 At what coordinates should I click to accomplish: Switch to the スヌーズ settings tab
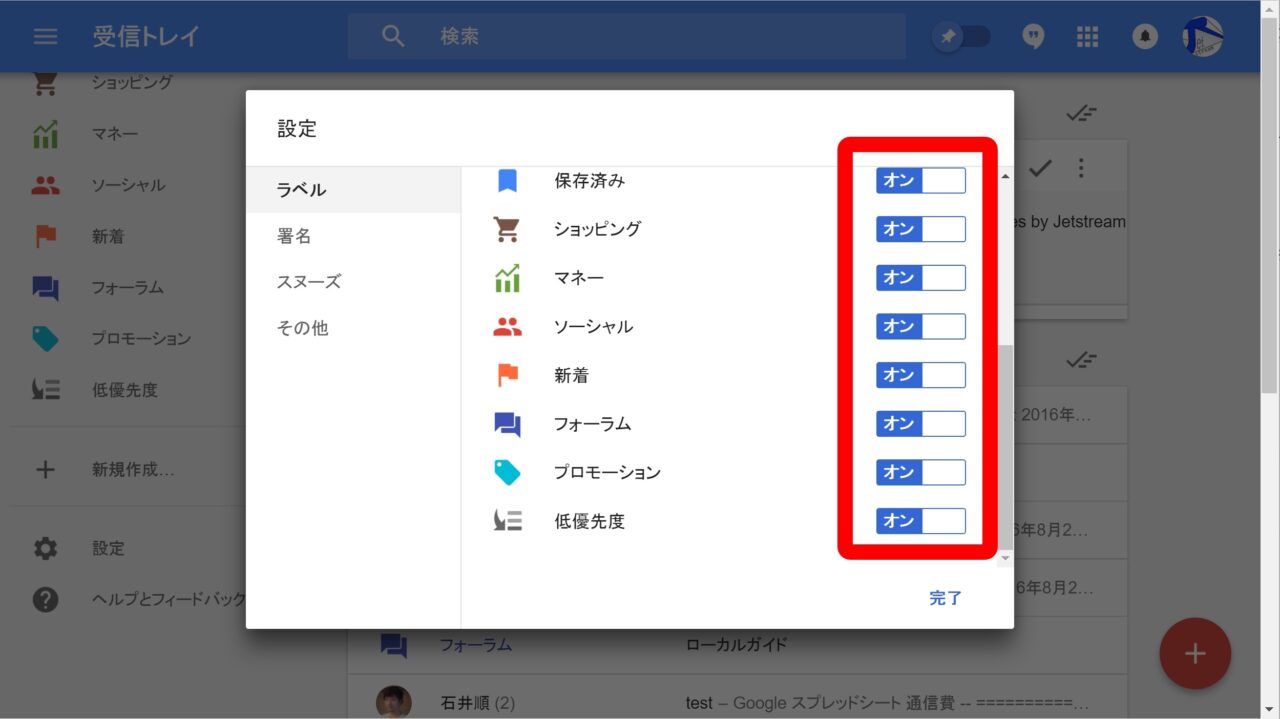click(x=308, y=282)
